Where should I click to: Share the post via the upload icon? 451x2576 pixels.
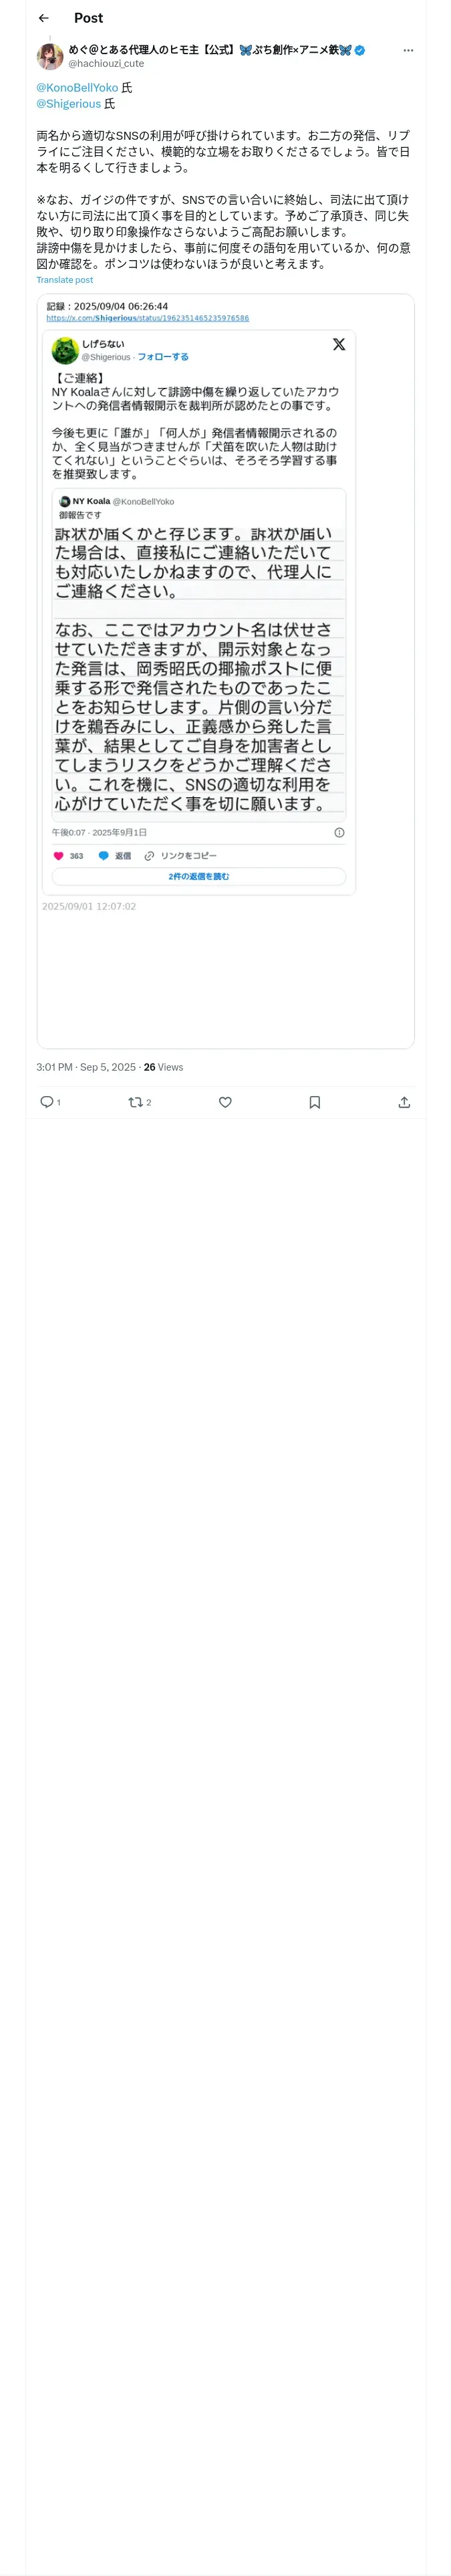coord(404,1102)
